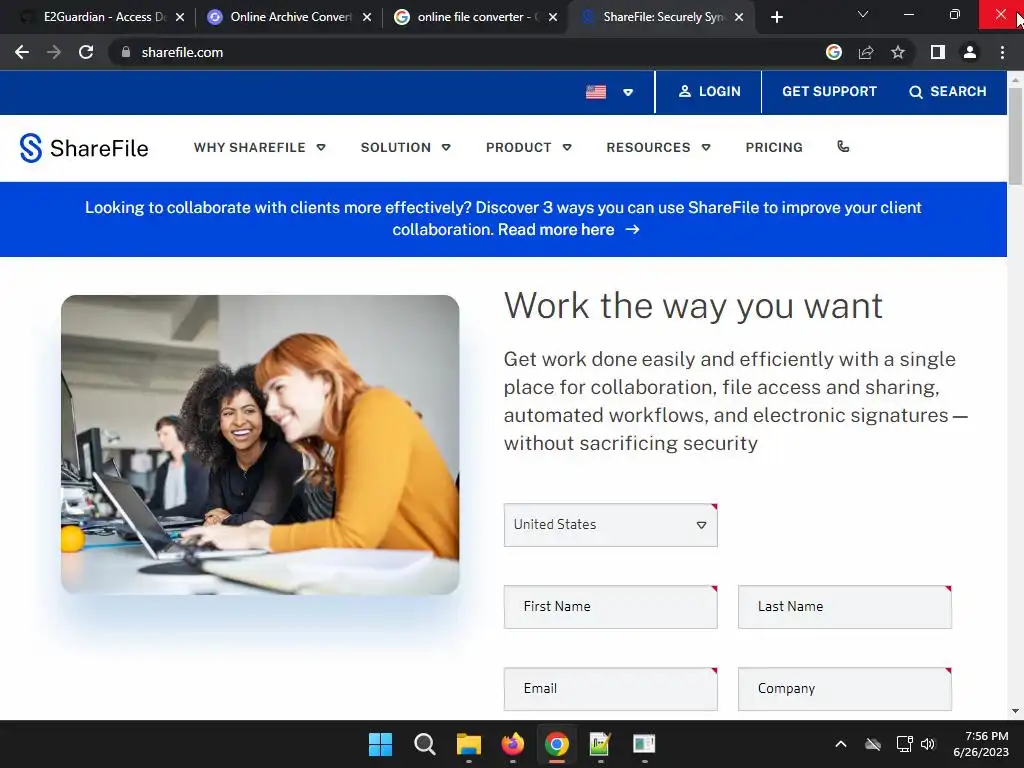Click the ShareFile logo
Viewport: 1024px width, 768px height.
[84, 148]
